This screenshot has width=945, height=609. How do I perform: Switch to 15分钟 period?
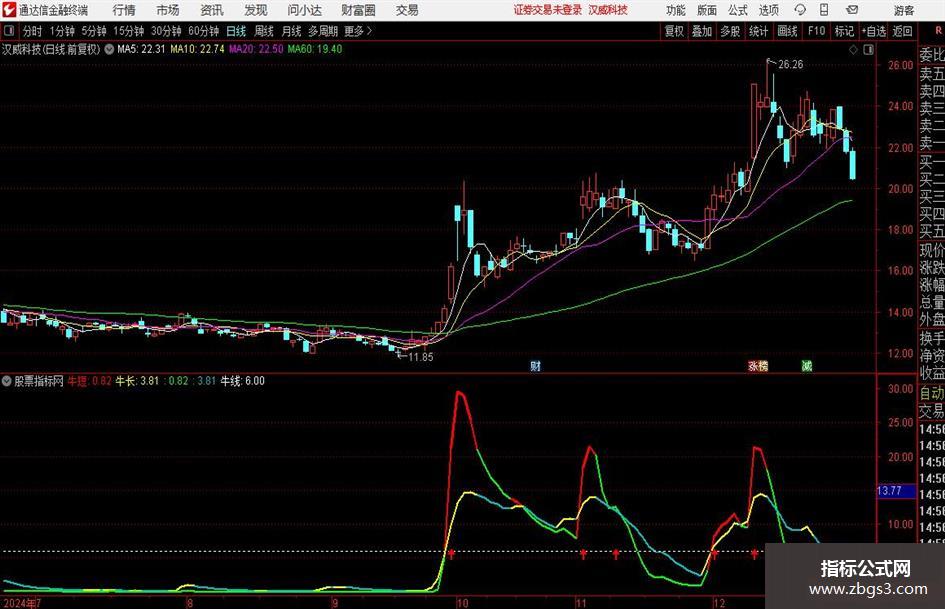(x=128, y=31)
